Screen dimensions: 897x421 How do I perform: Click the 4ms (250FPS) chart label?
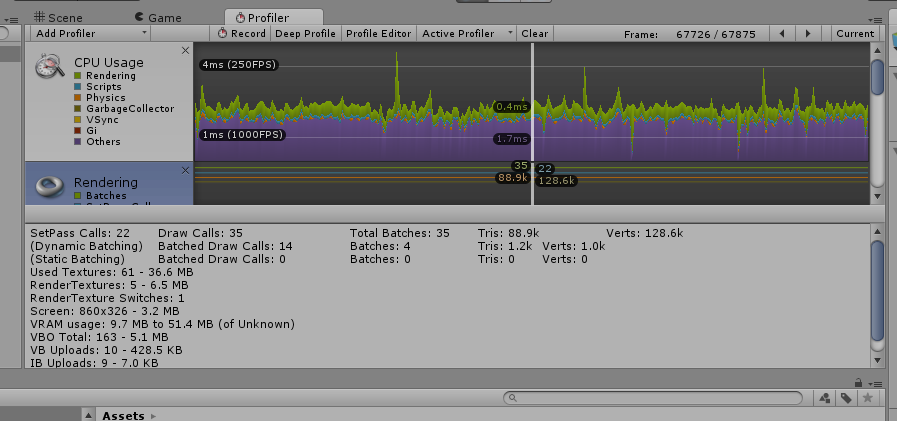point(239,65)
